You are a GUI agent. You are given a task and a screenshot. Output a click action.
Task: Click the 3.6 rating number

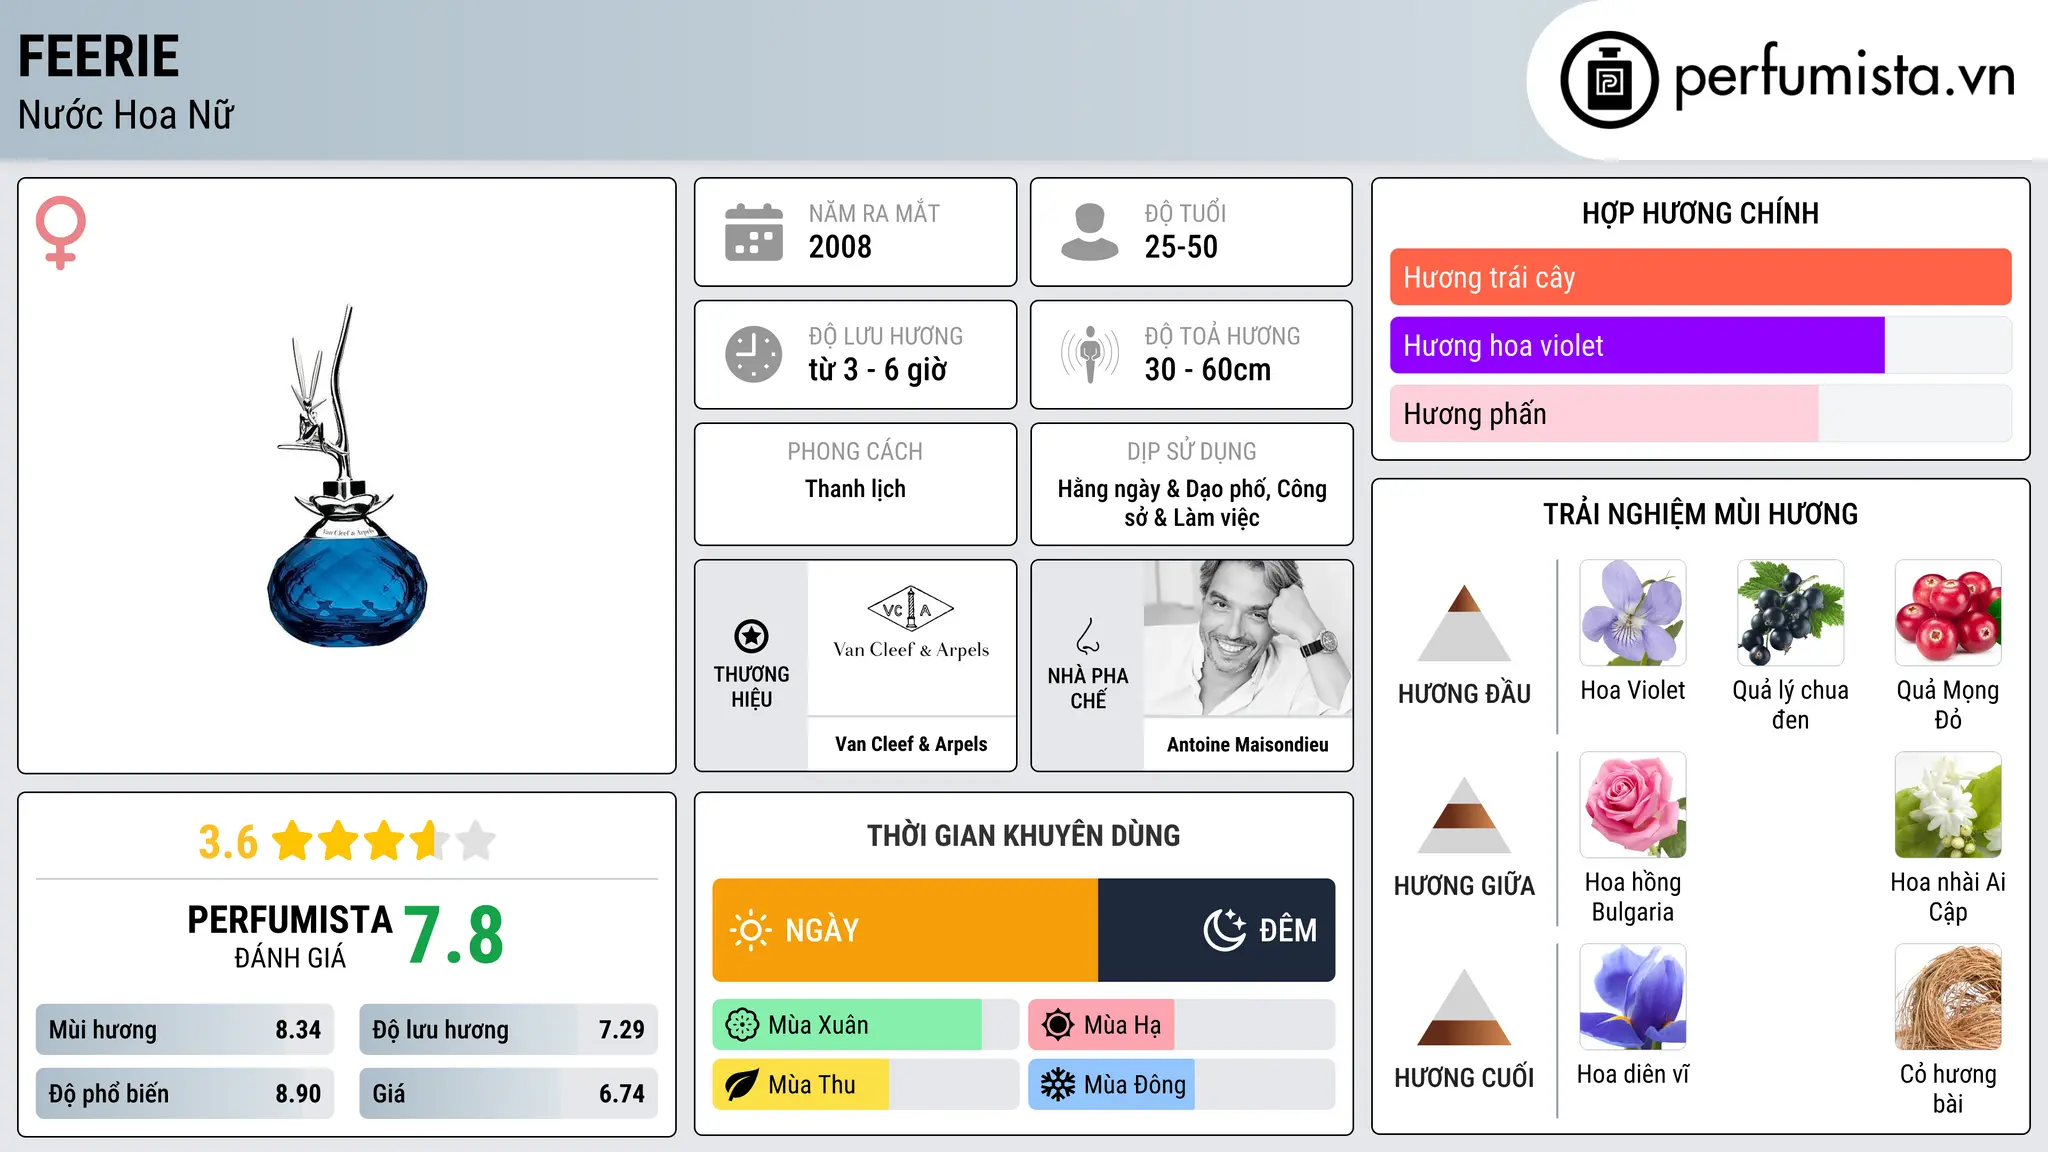(228, 842)
